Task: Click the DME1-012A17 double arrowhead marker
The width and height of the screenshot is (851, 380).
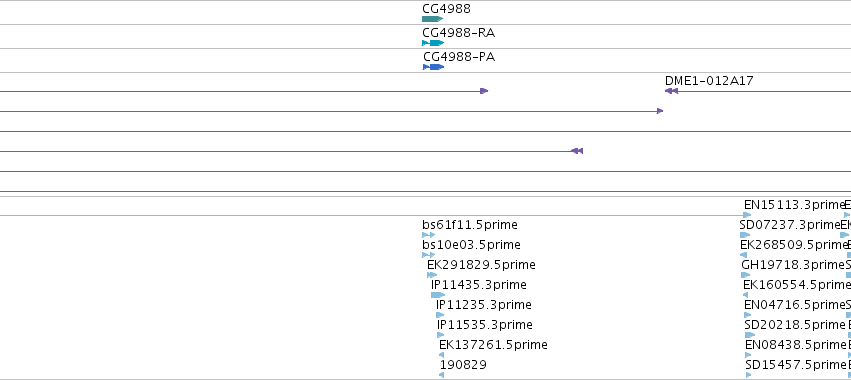Action: point(671,91)
